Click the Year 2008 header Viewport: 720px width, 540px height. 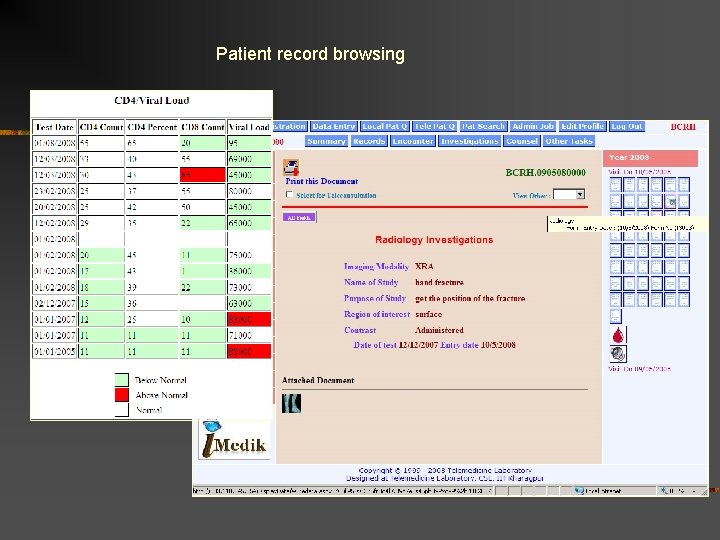coord(650,158)
